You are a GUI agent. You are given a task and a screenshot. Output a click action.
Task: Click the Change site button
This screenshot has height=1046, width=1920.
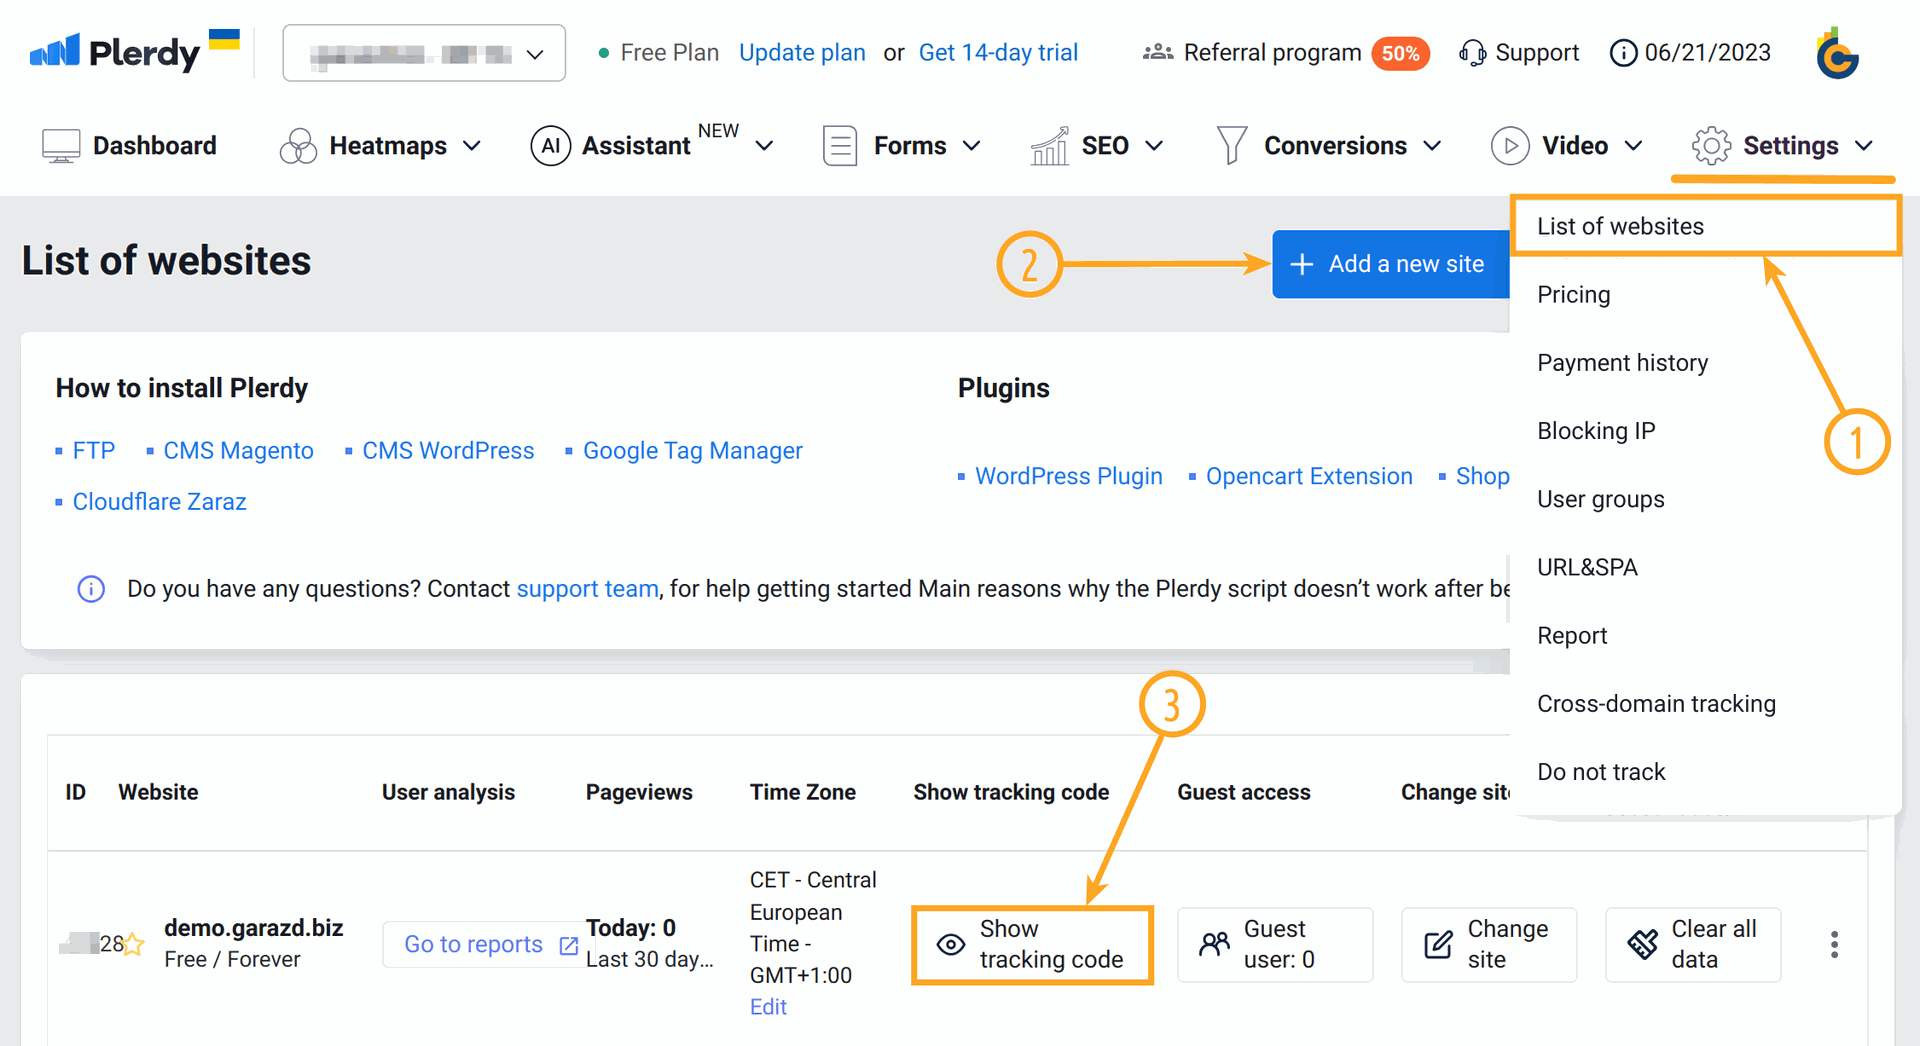1489,945
